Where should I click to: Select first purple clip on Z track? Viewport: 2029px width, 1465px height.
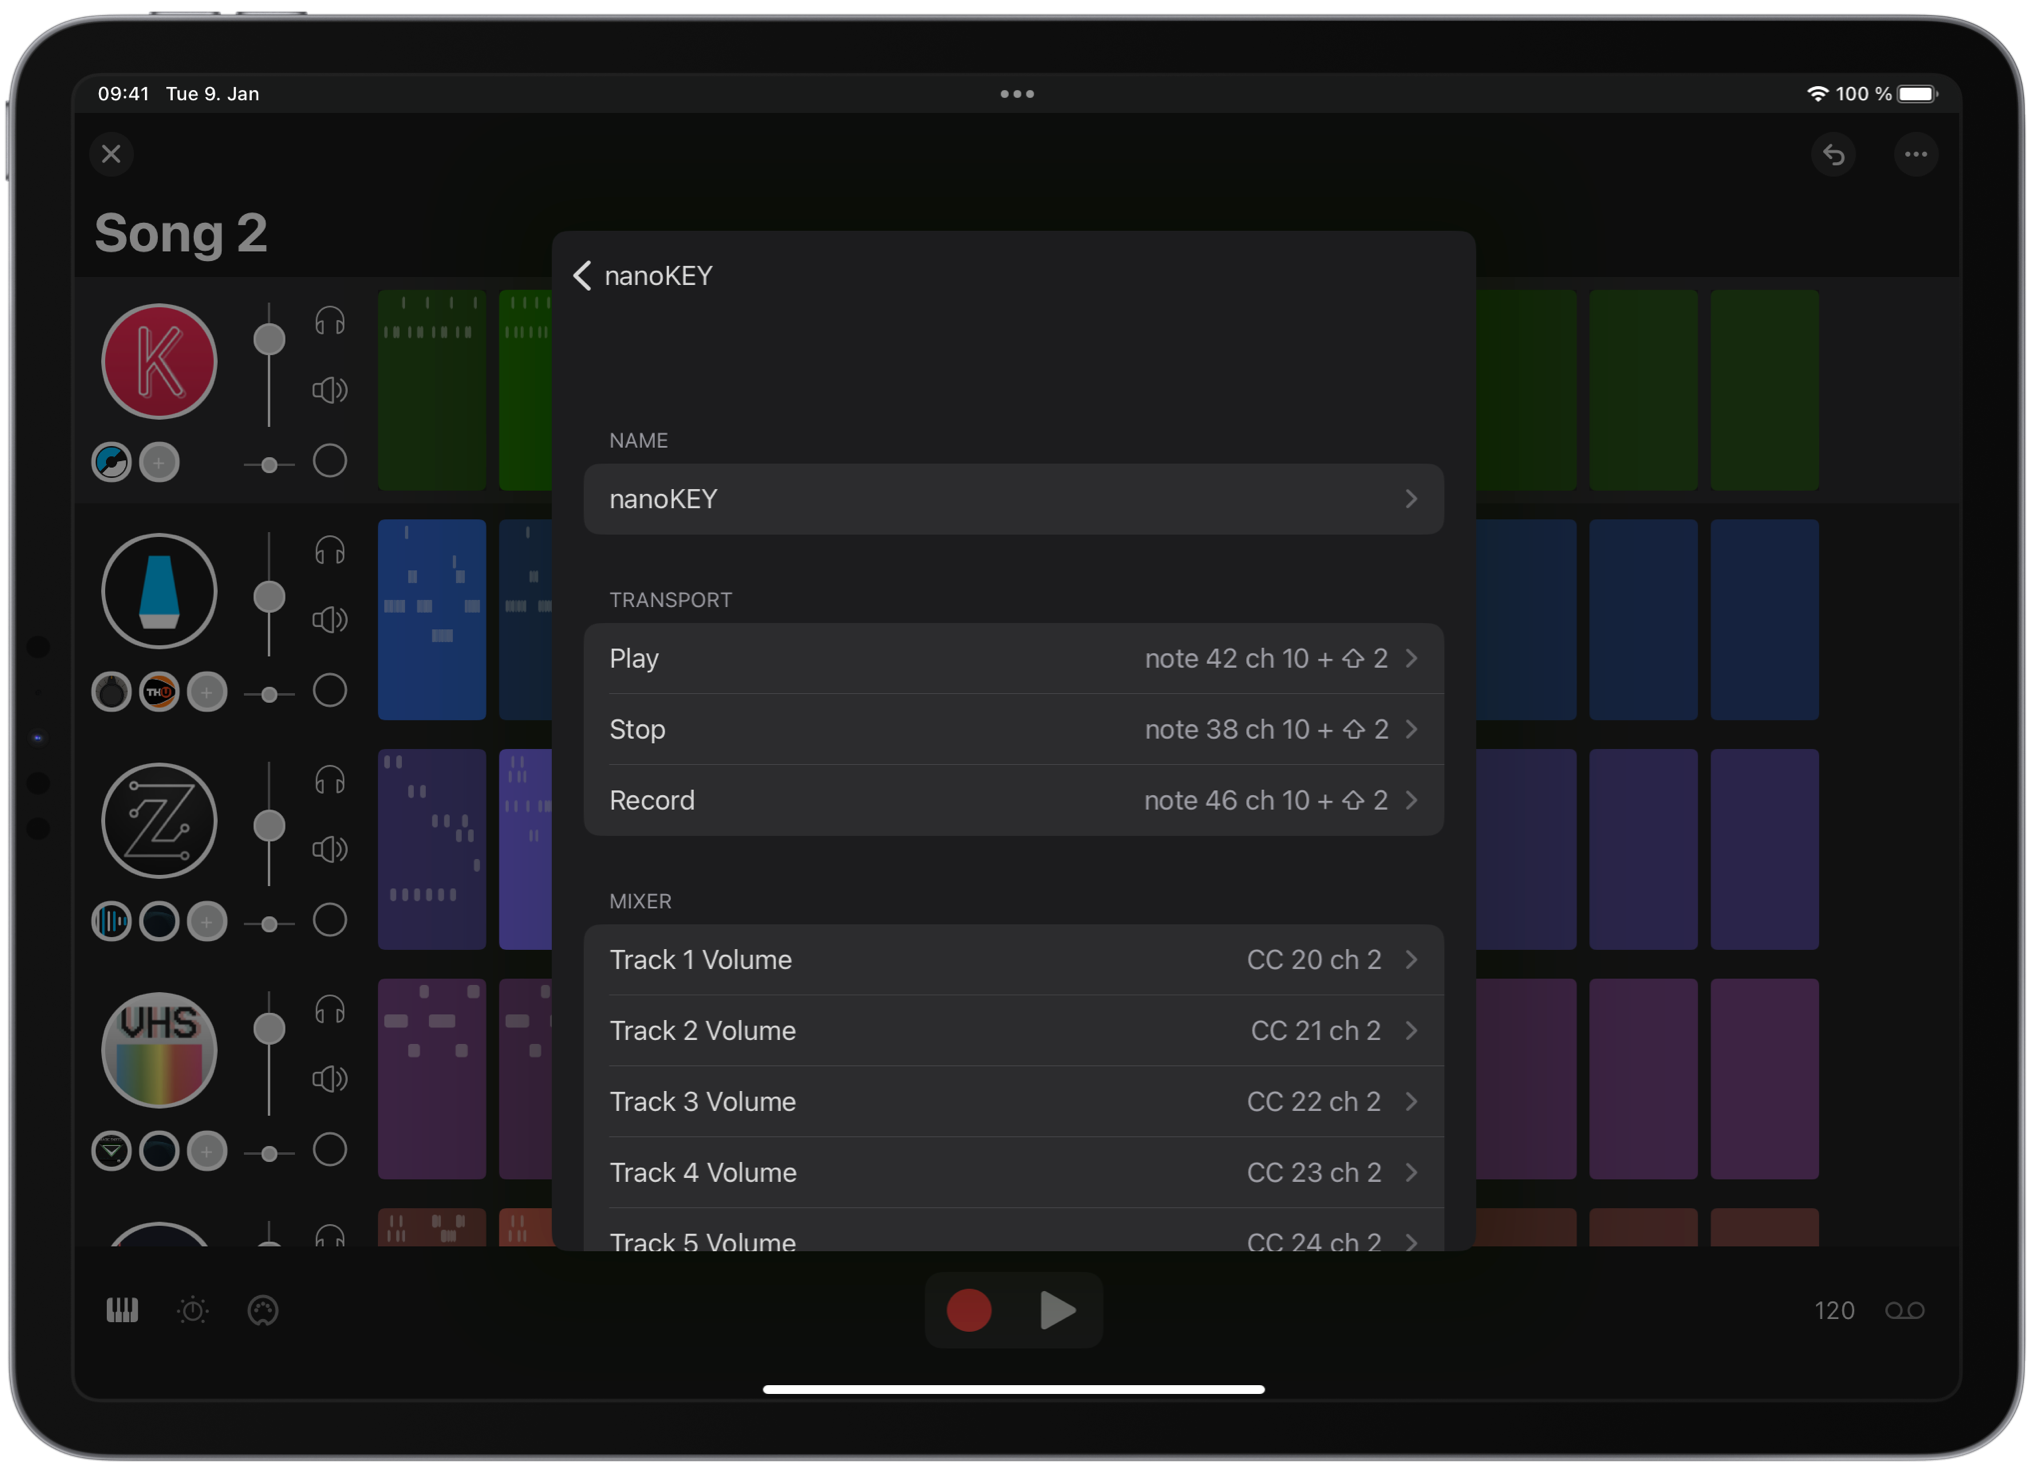(x=432, y=849)
